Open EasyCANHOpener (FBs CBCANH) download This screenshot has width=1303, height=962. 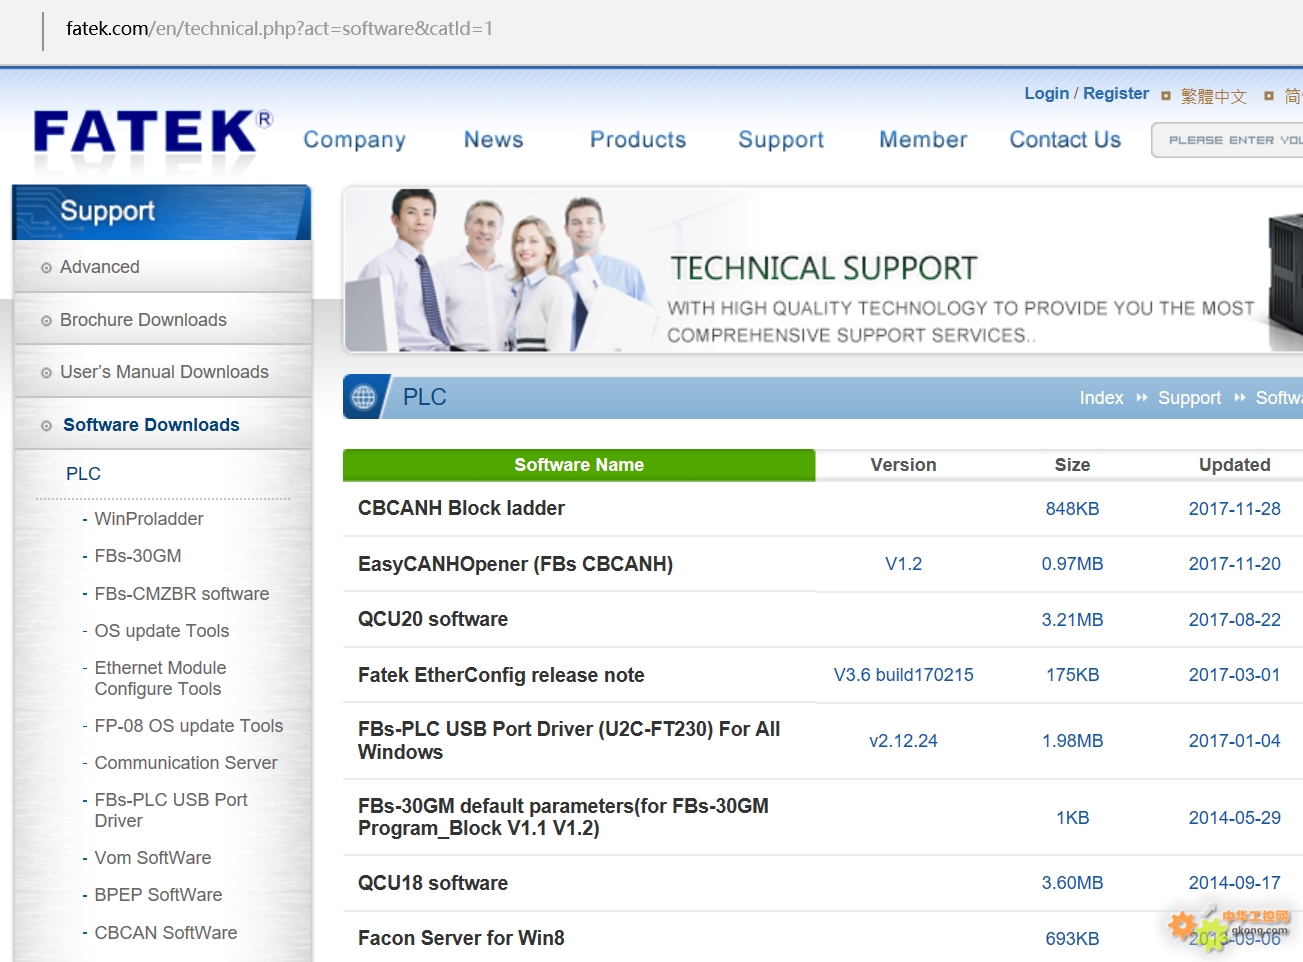pyautogui.click(x=515, y=564)
